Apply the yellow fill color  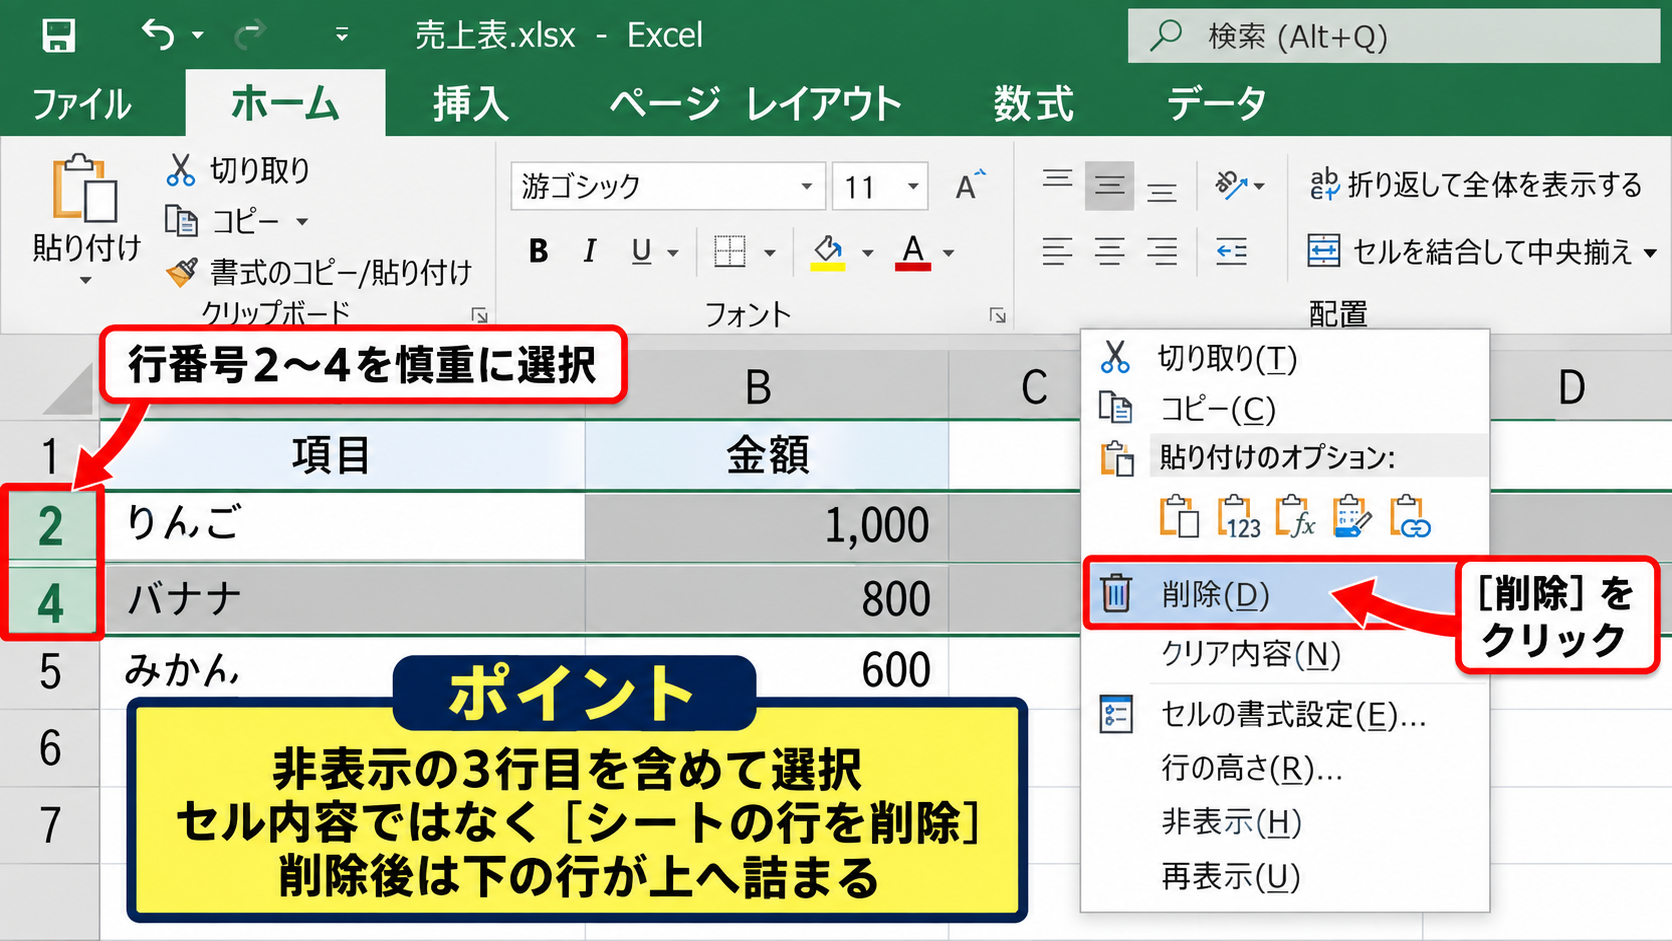[828, 252]
